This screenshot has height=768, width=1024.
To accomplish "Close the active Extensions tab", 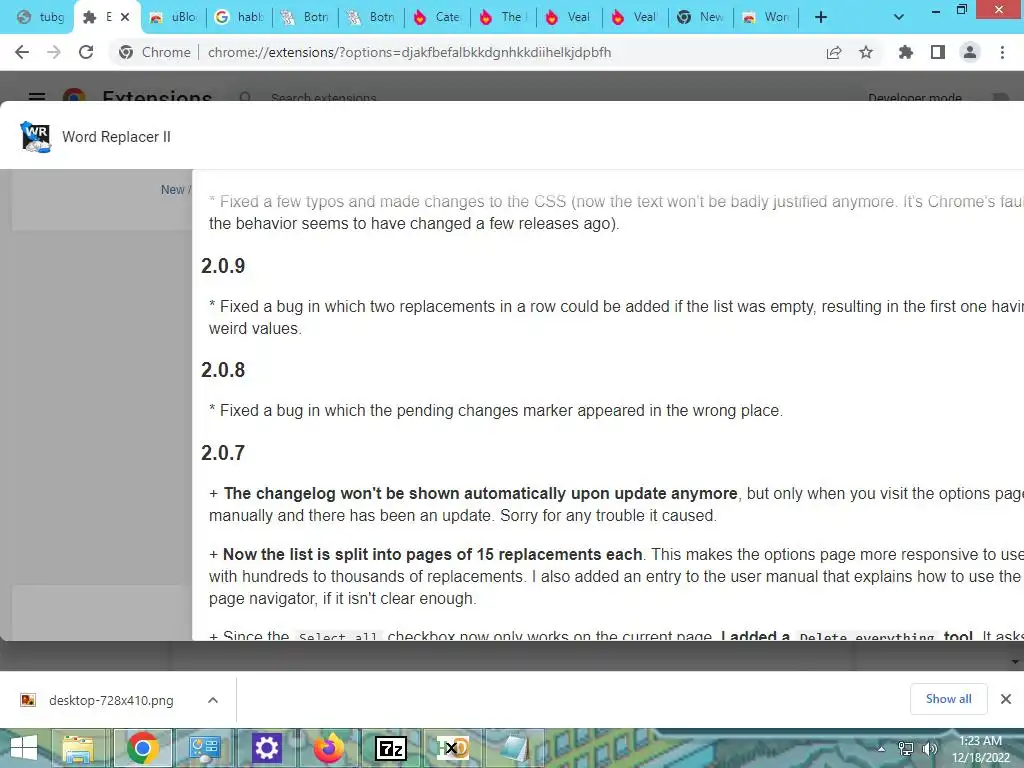I will click(x=125, y=17).
